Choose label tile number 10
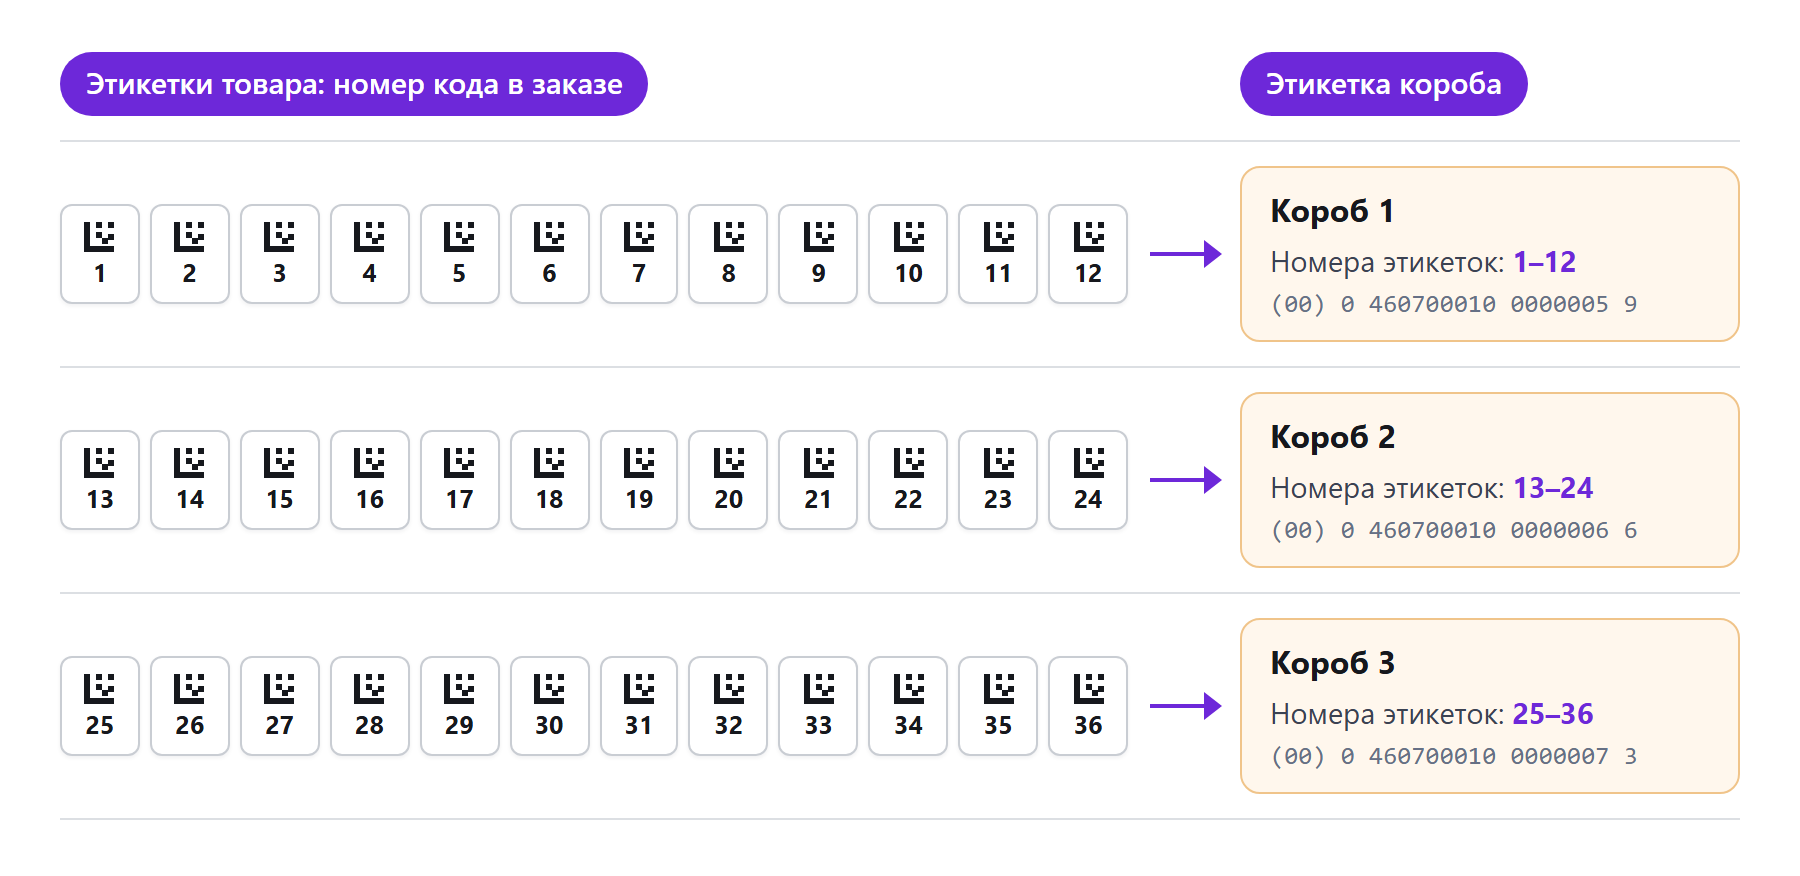The width and height of the screenshot is (1800, 876). 908,254
